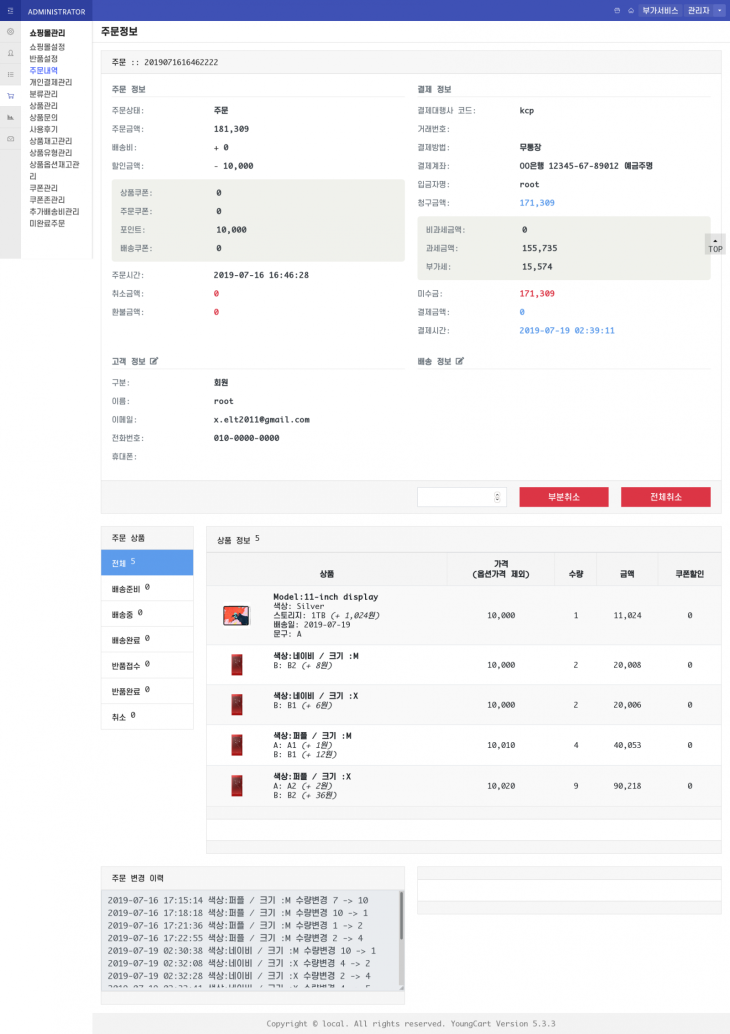Click thumbnail of 퍼플 / 크기 :M item

(237, 745)
